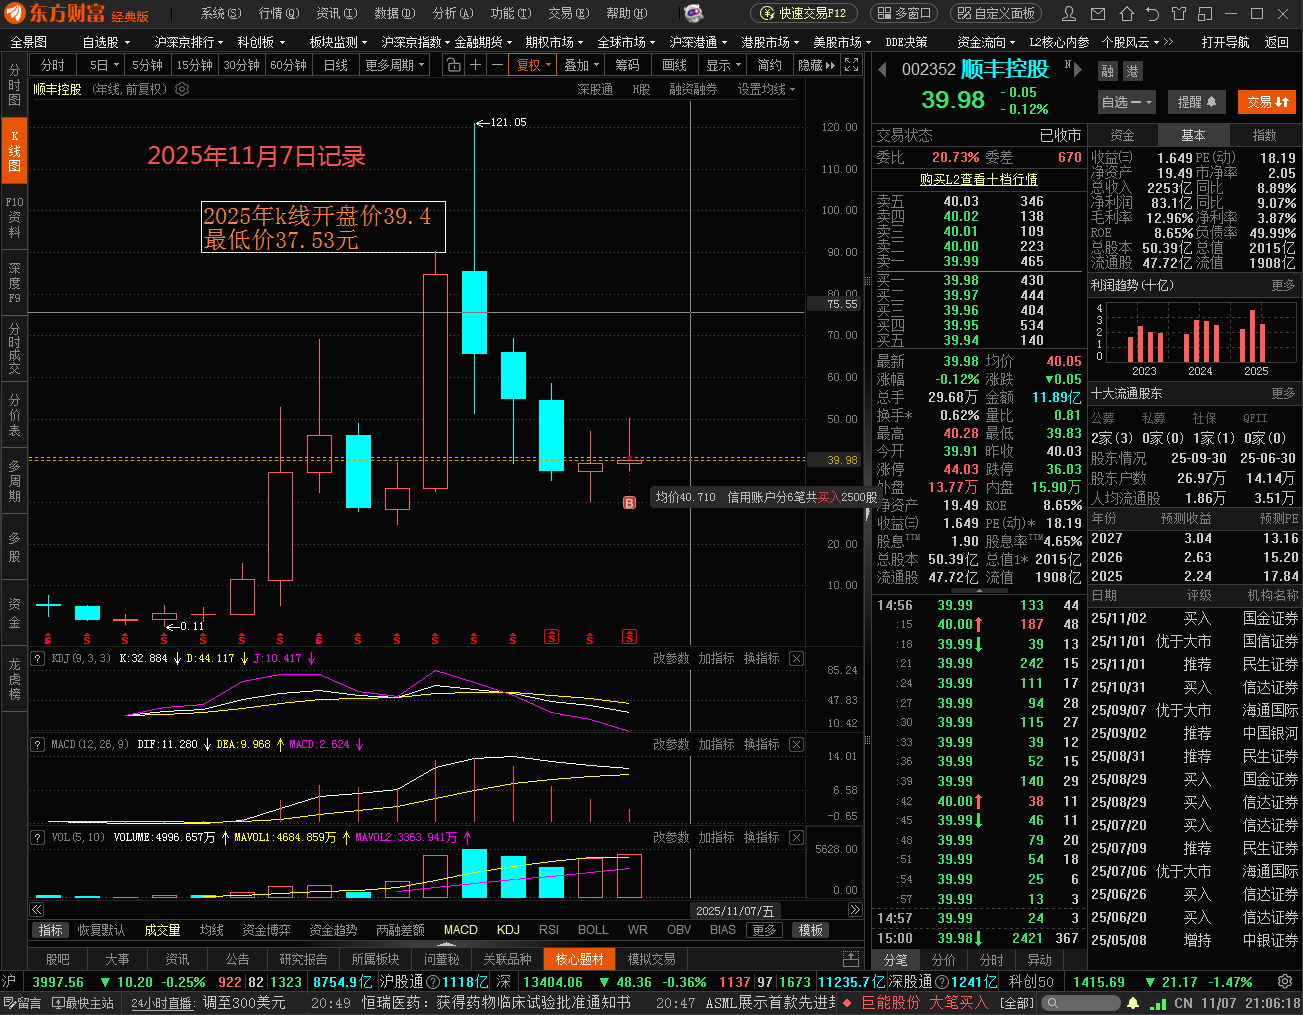
Task: Click the 提醒 alert button
Action: coord(1196,102)
